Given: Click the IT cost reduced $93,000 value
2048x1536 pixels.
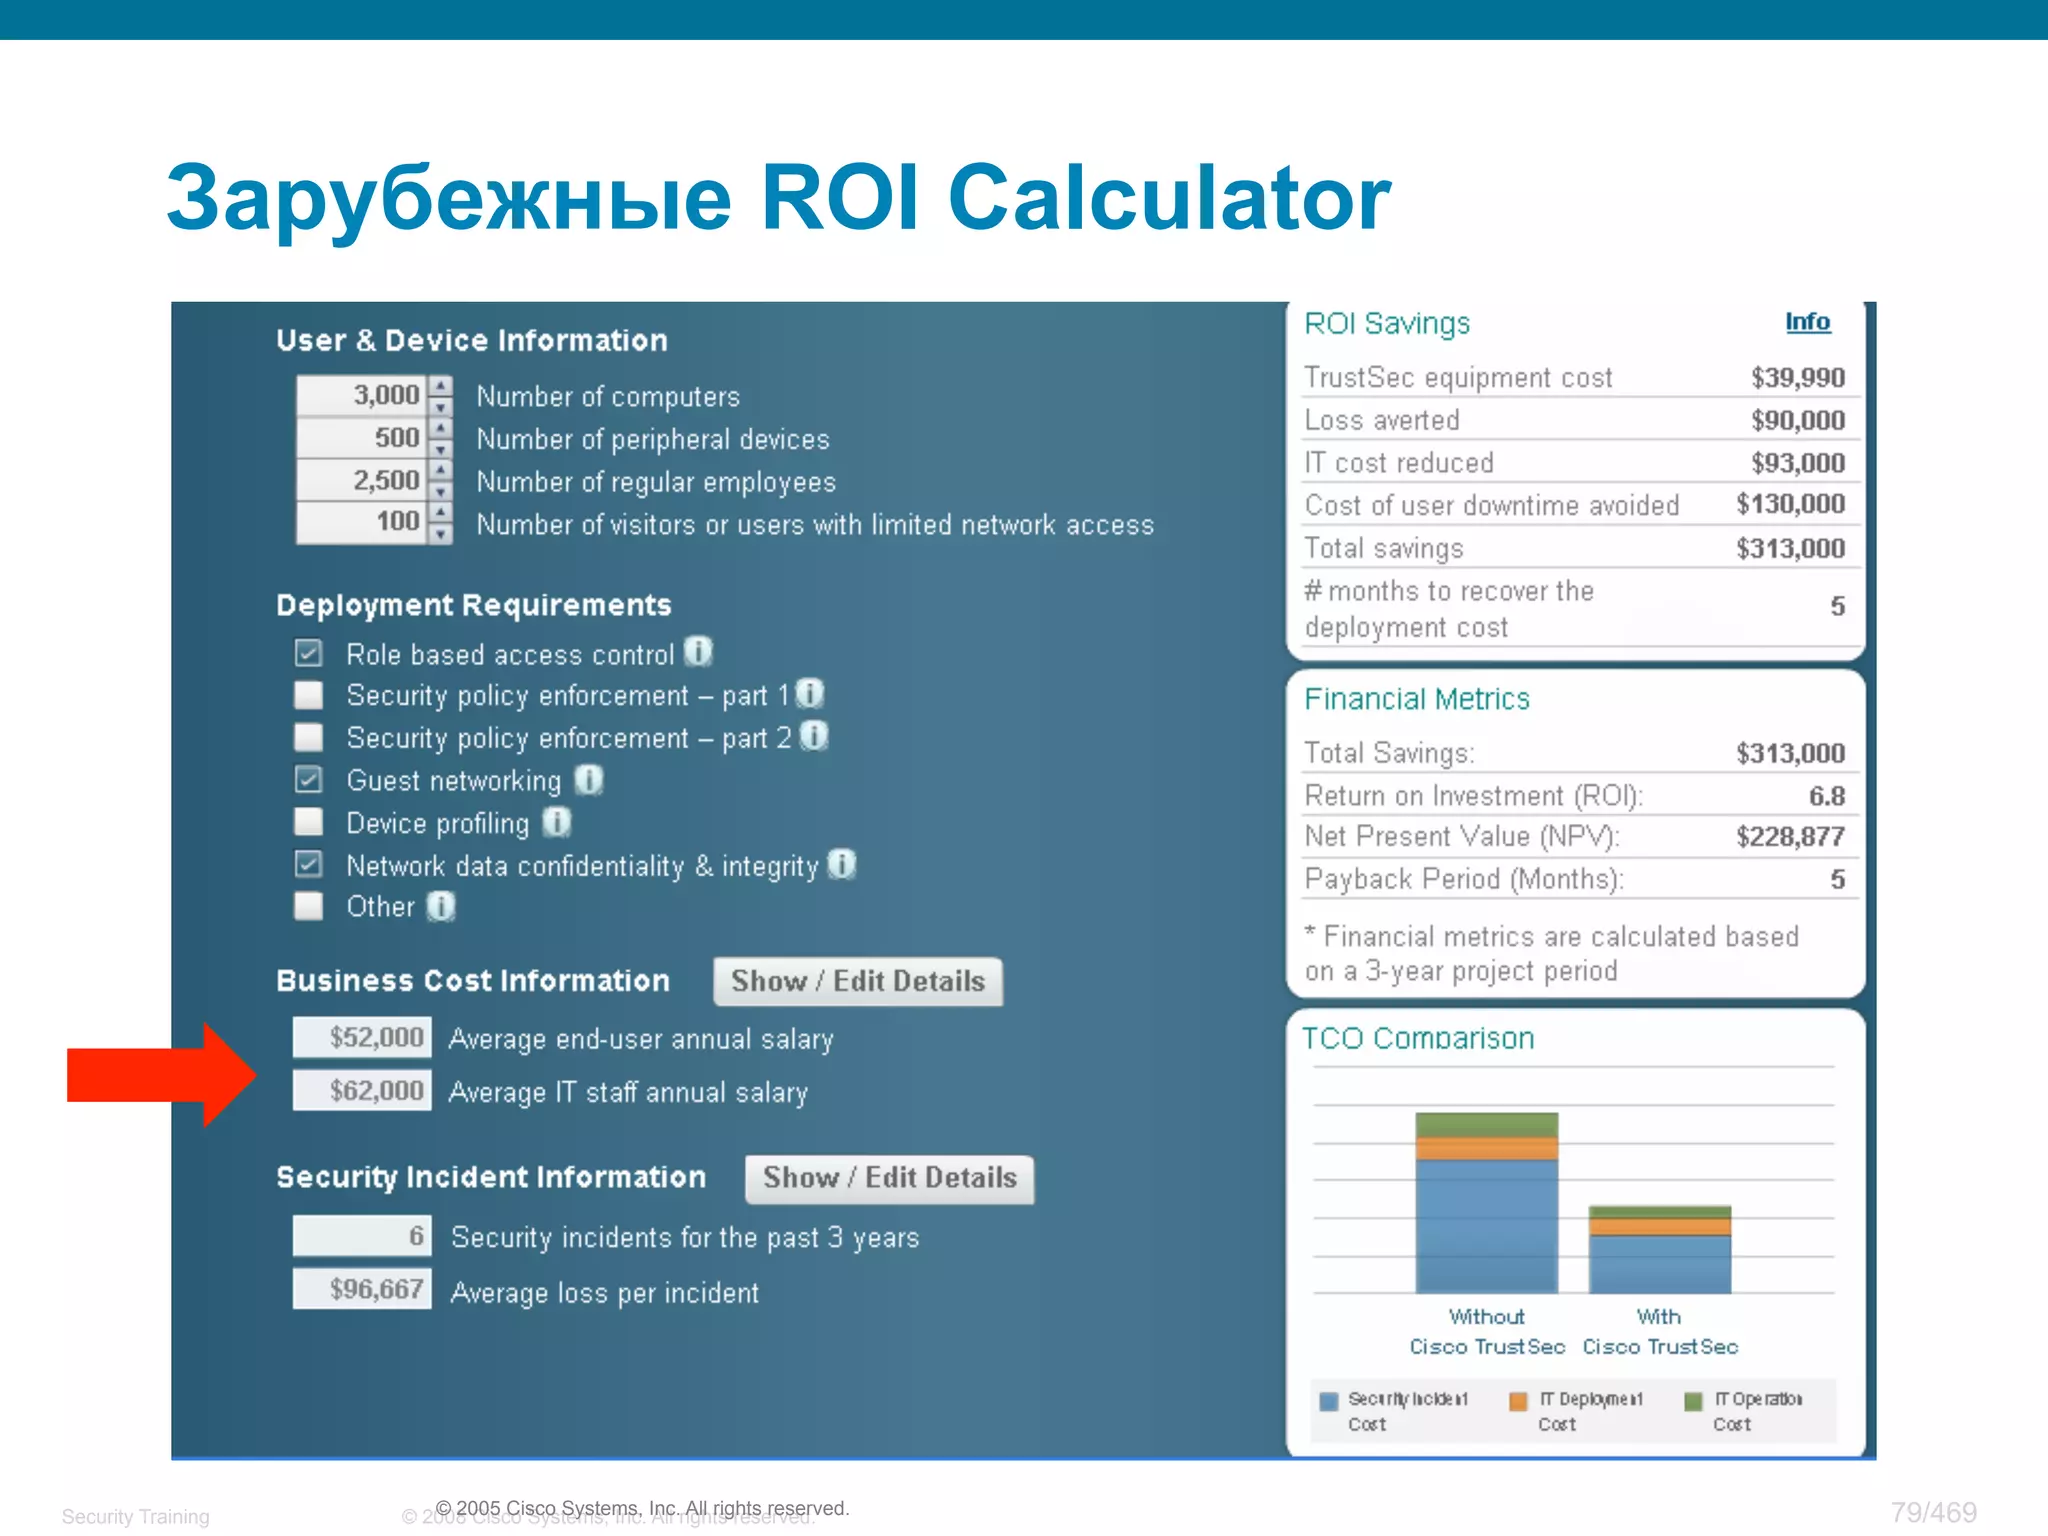Looking at the screenshot, I should point(1798,463).
